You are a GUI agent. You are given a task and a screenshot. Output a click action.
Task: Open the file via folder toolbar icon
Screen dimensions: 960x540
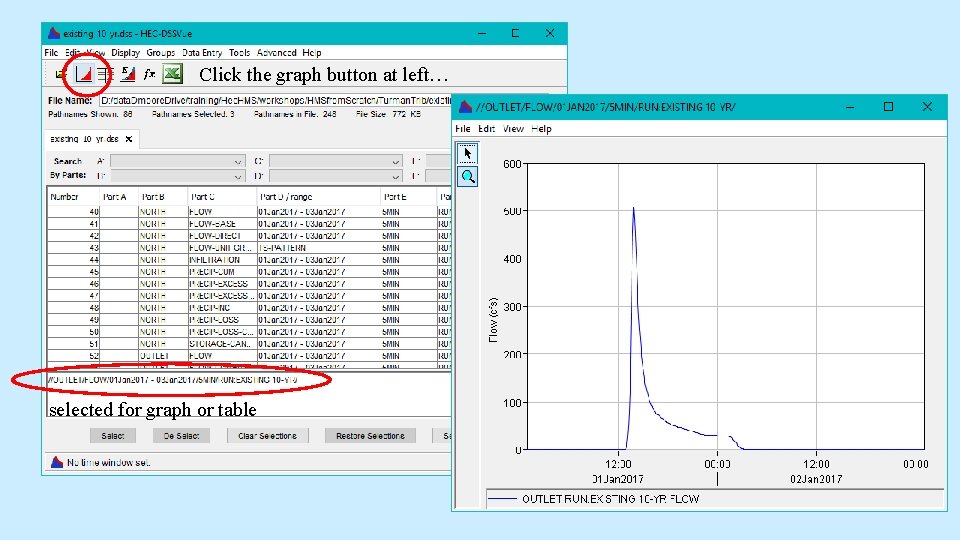click(x=61, y=74)
